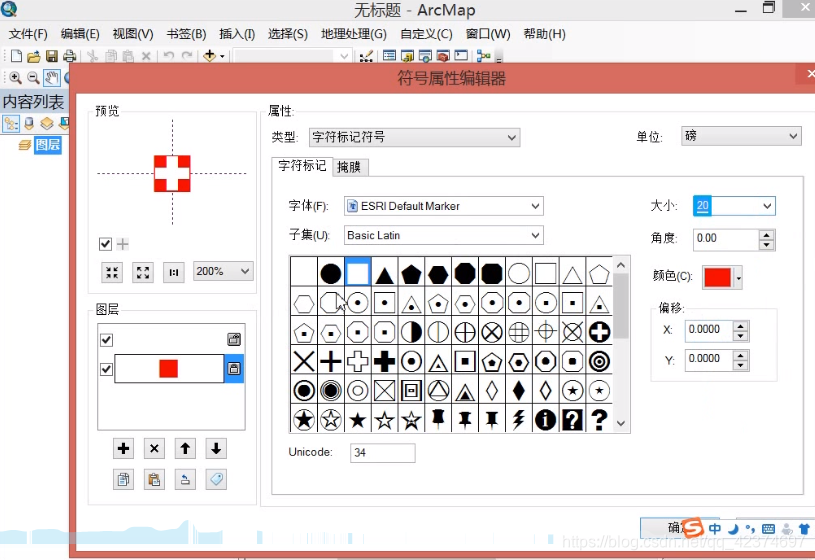Open file using the folder icon

(x=34, y=56)
